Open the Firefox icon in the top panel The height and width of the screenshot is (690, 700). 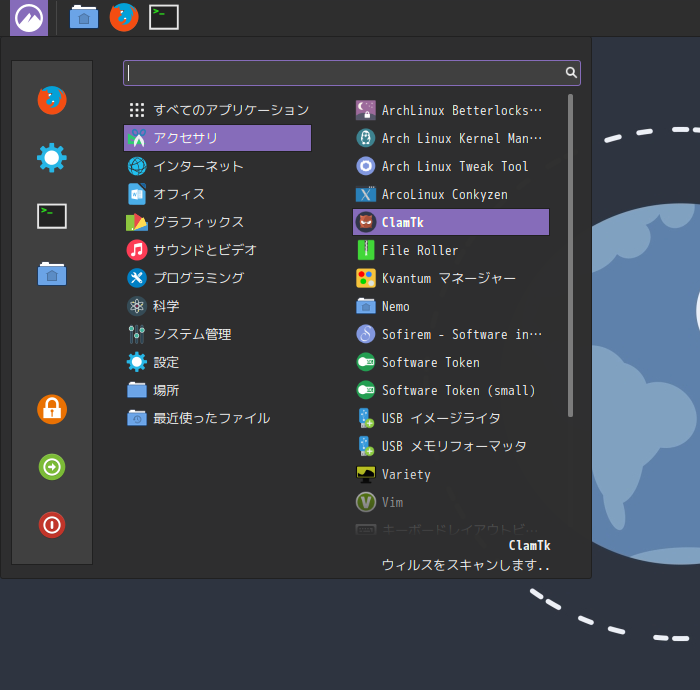(124, 17)
